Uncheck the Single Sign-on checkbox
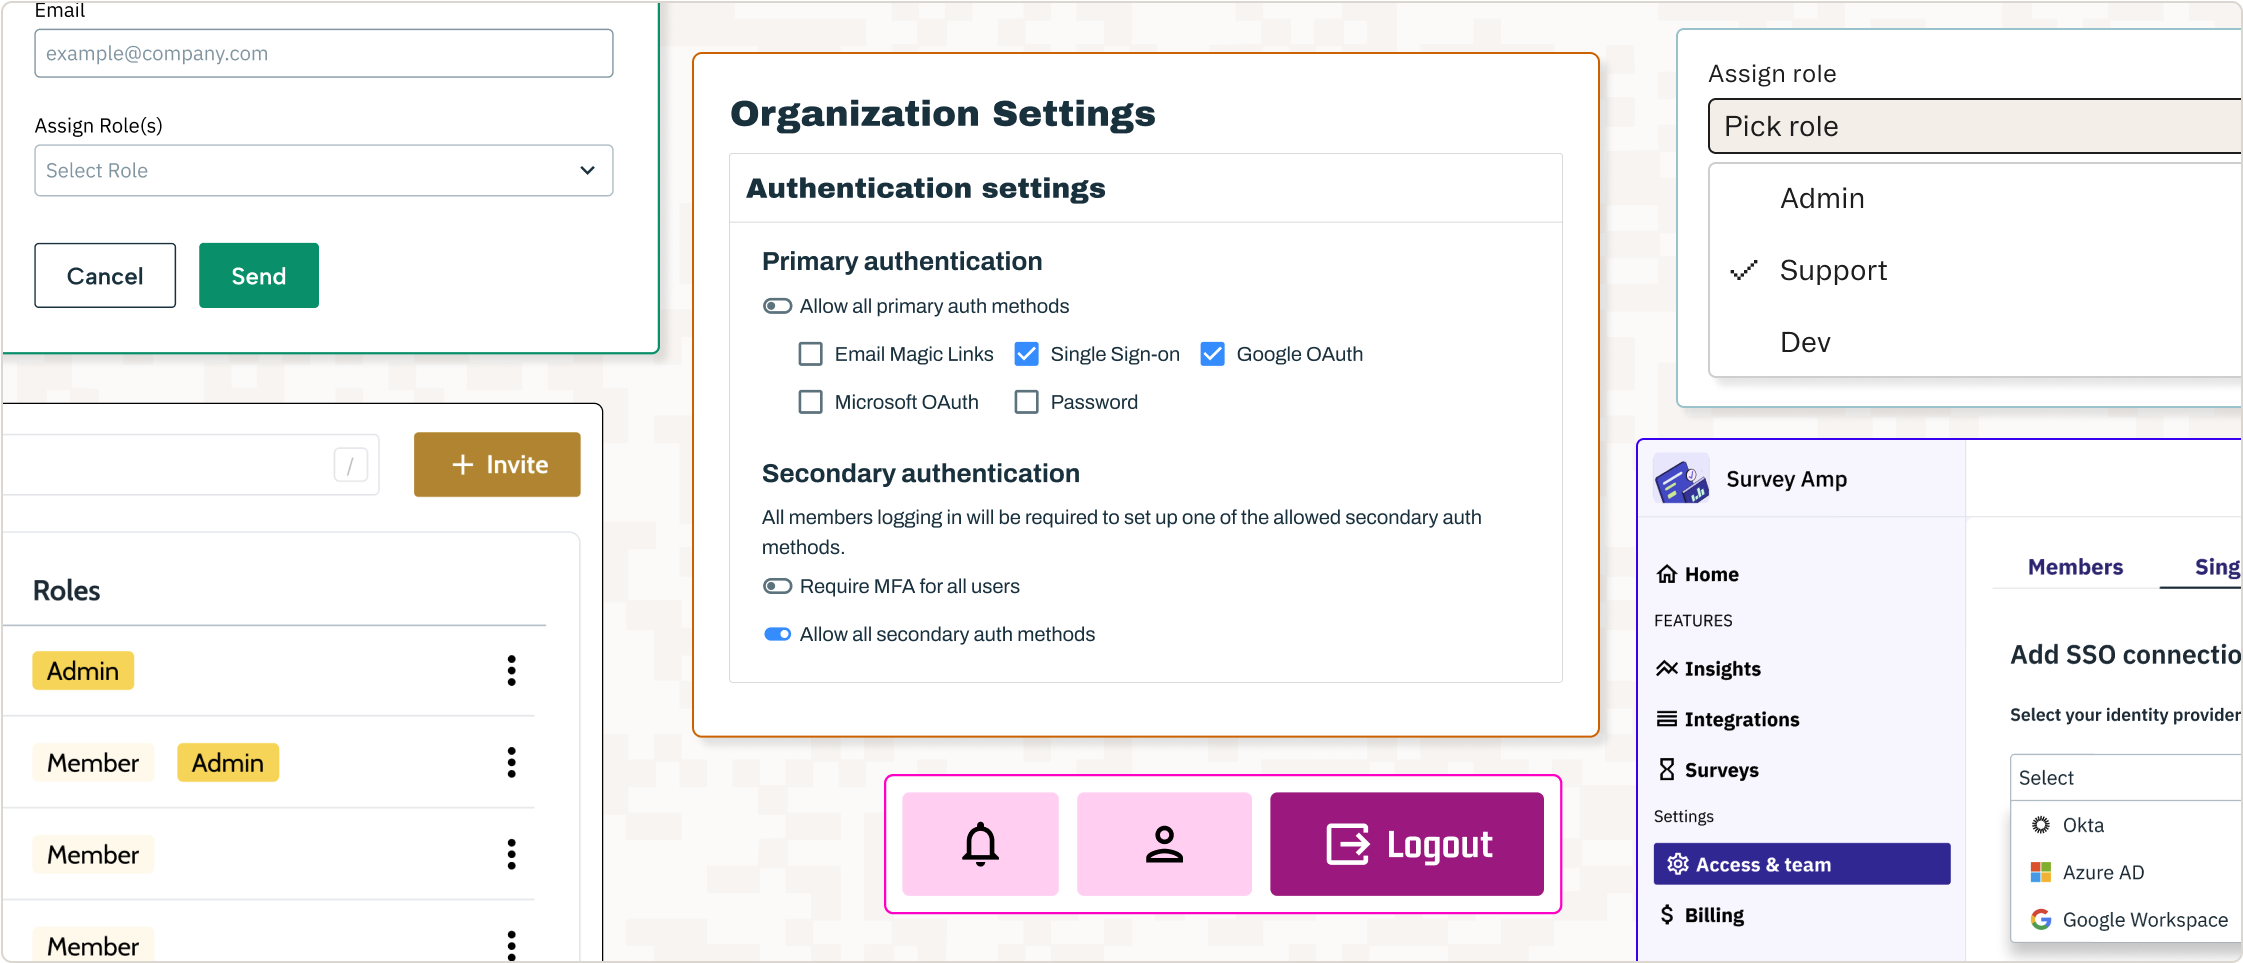 pyautogui.click(x=1026, y=354)
